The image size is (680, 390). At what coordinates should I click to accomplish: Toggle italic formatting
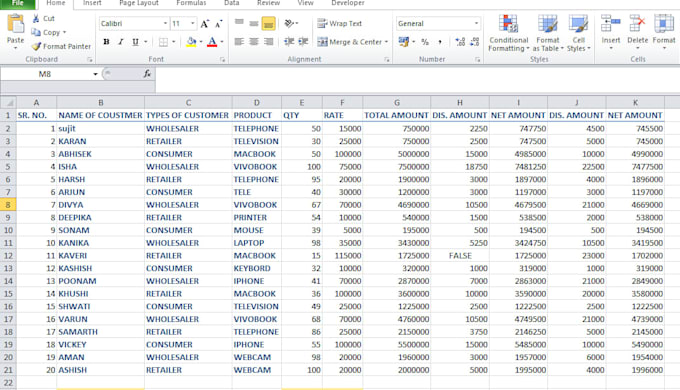[x=121, y=42]
